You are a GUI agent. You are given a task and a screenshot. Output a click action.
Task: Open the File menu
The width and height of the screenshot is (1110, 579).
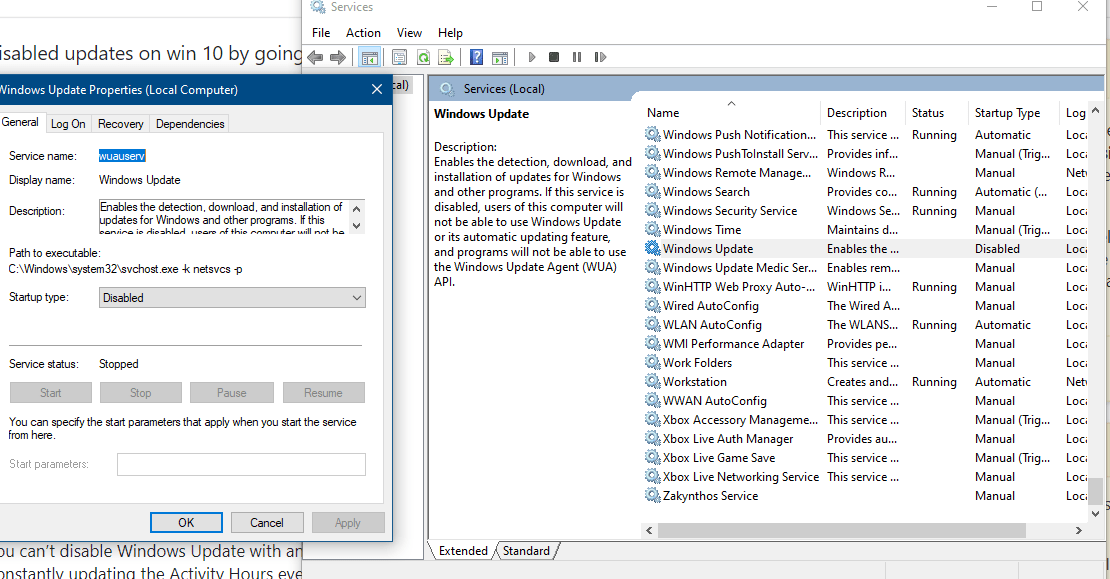[x=321, y=33]
